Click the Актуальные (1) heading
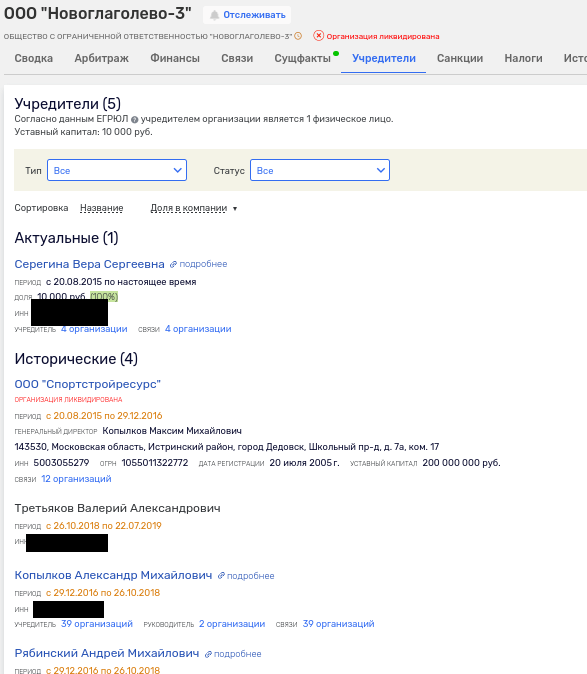Image resolution: width=587 pixels, height=674 pixels. (x=67, y=238)
